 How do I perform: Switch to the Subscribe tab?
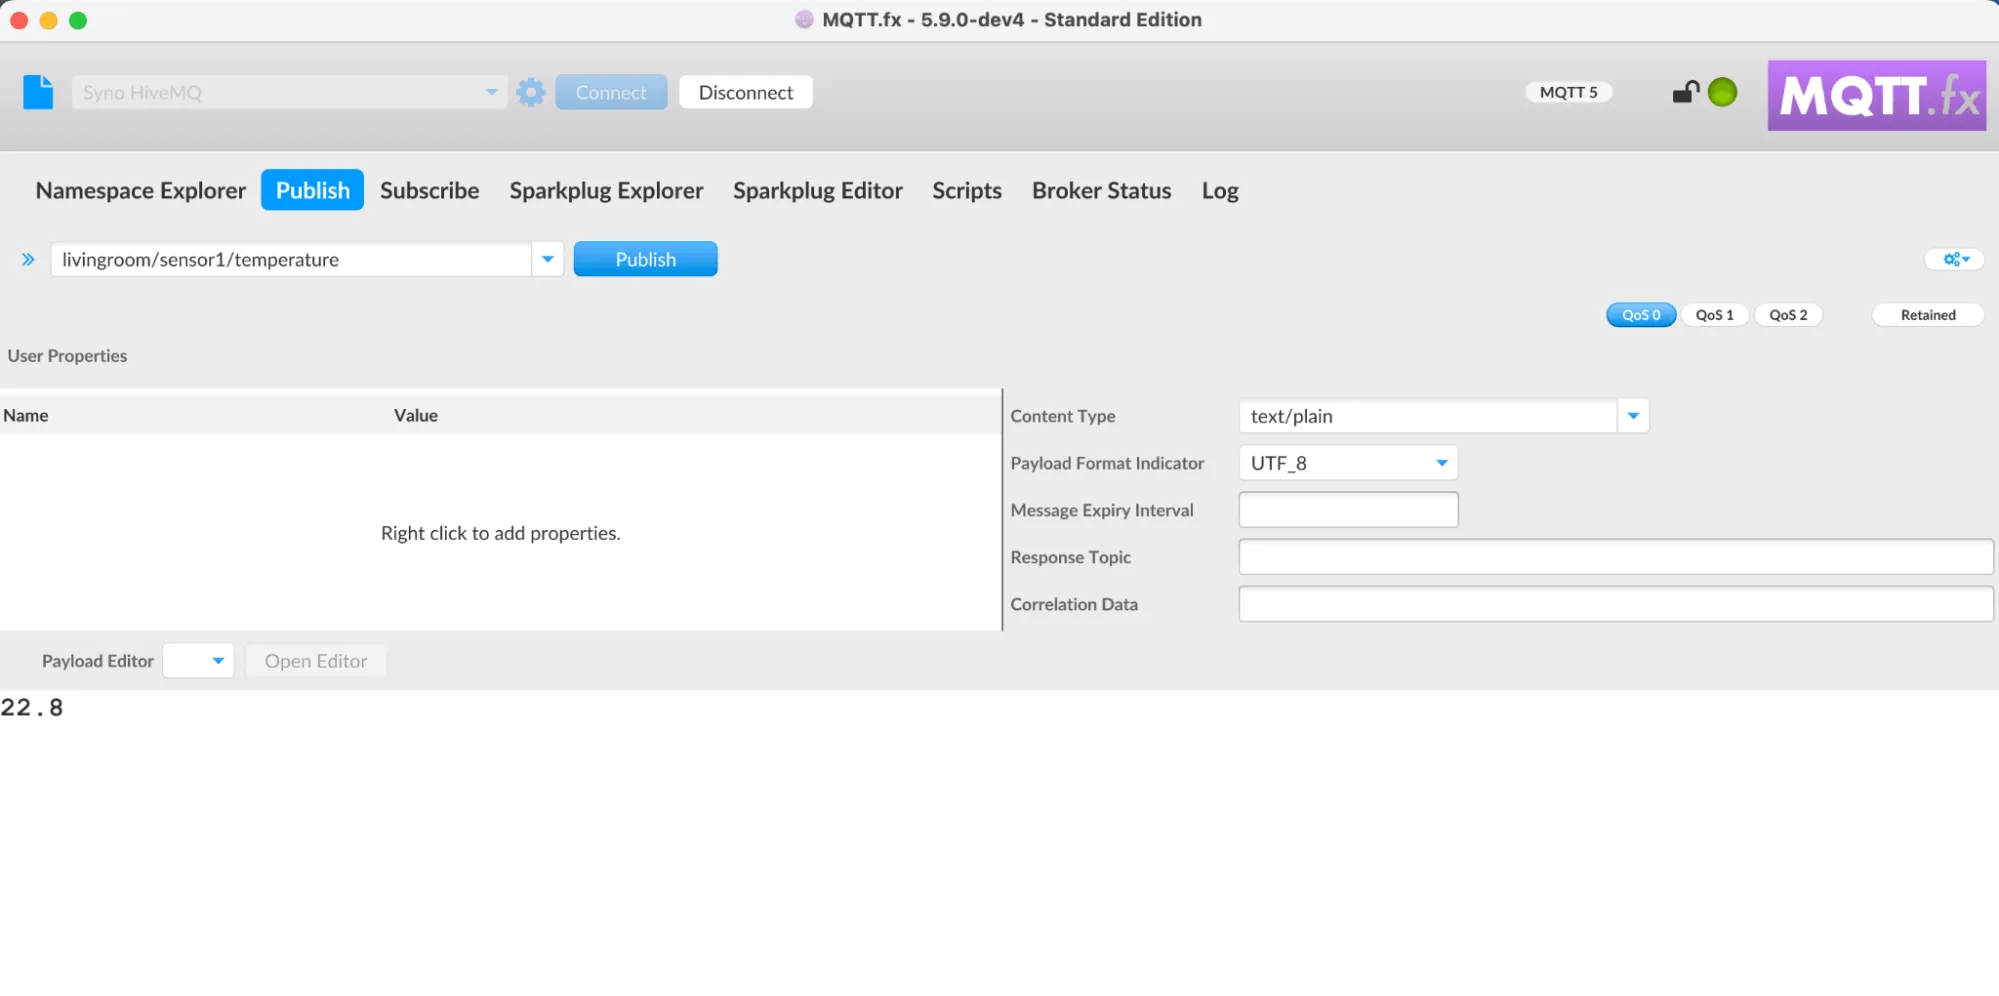coord(429,190)
